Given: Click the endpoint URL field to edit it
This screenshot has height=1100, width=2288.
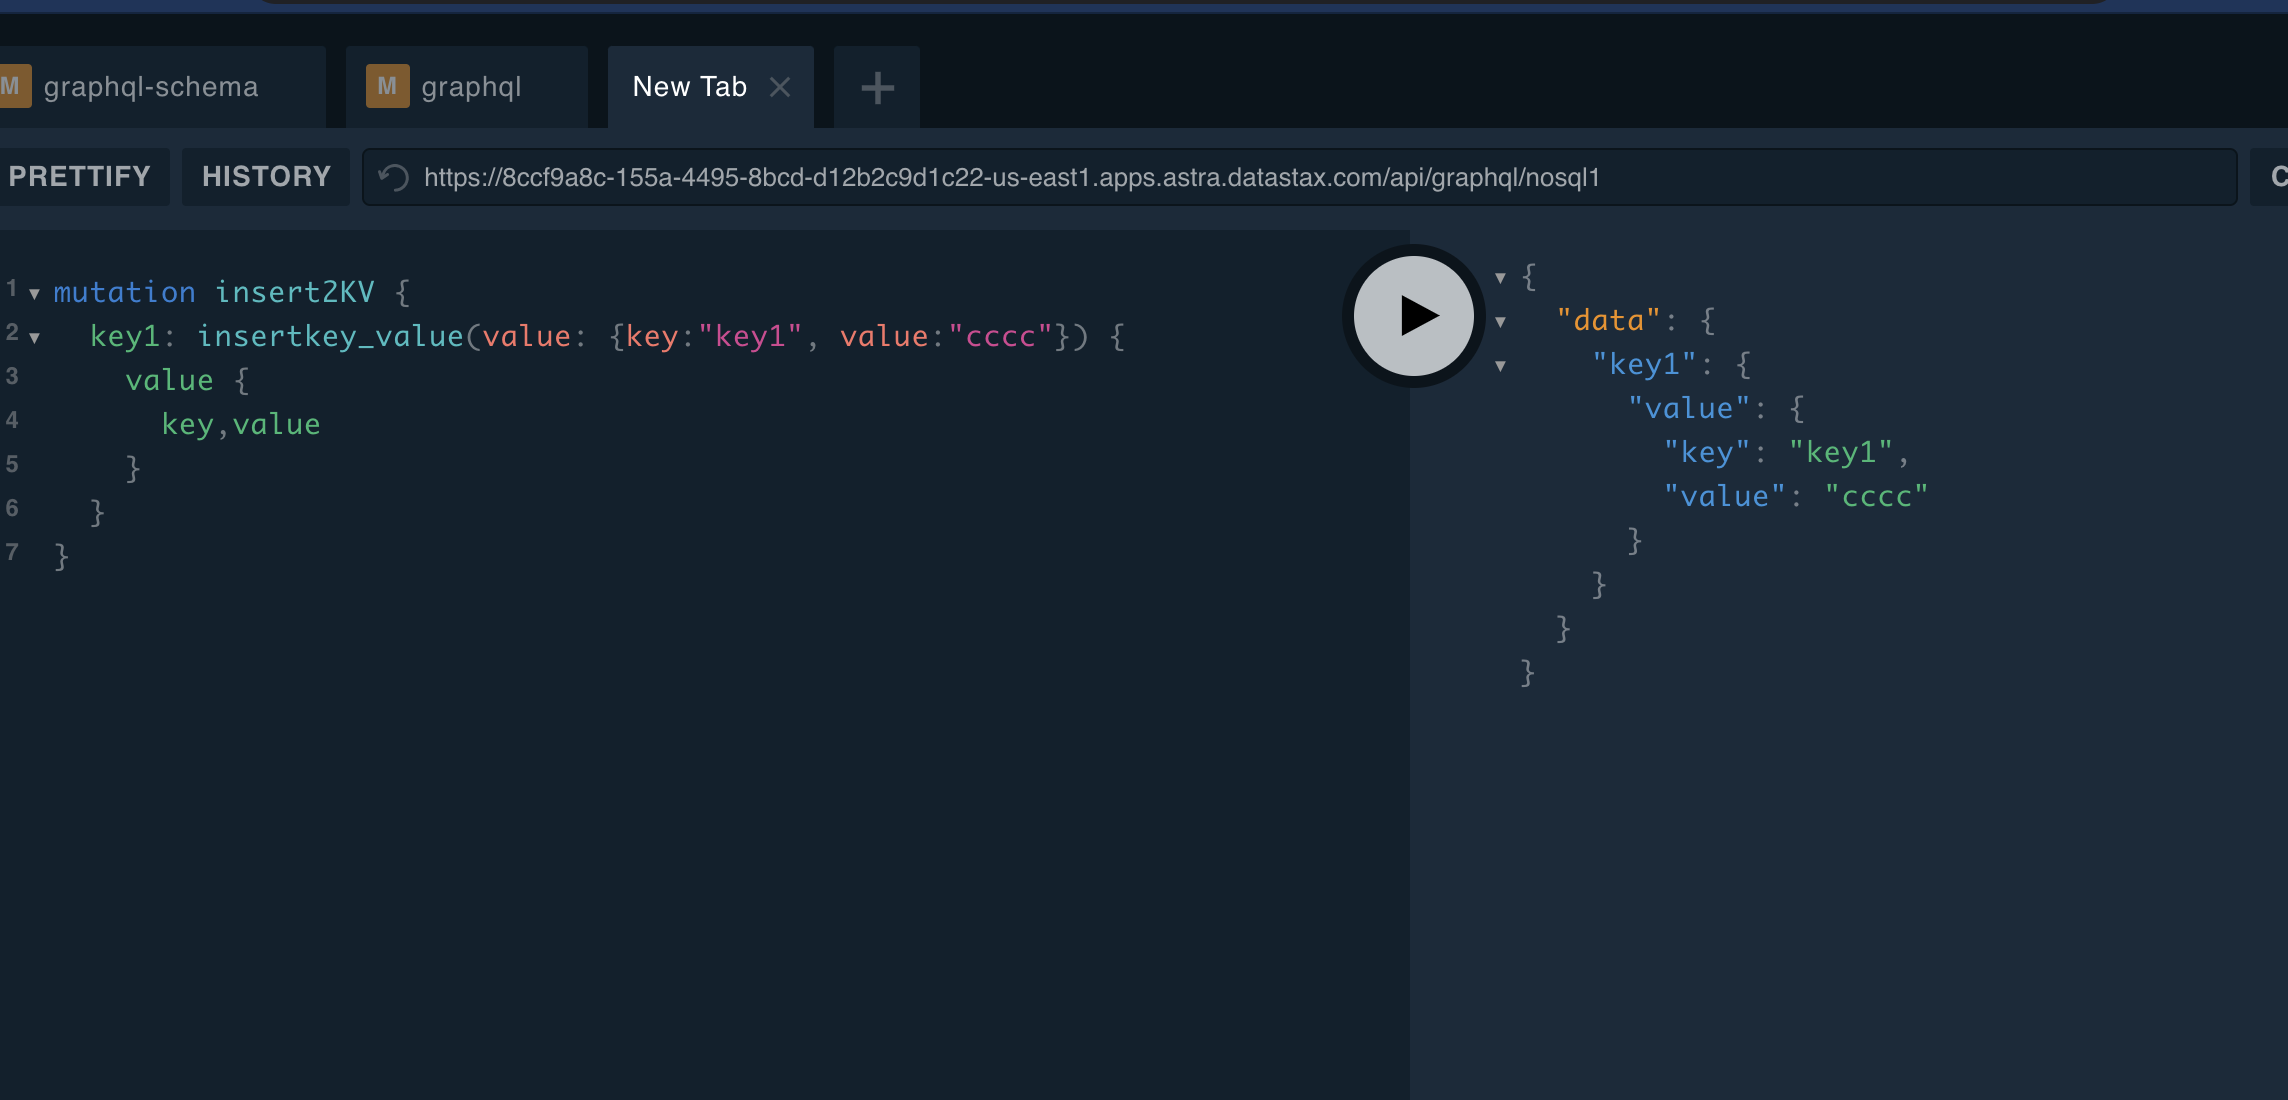Looking at the screenshot, I should (1000, 177).
